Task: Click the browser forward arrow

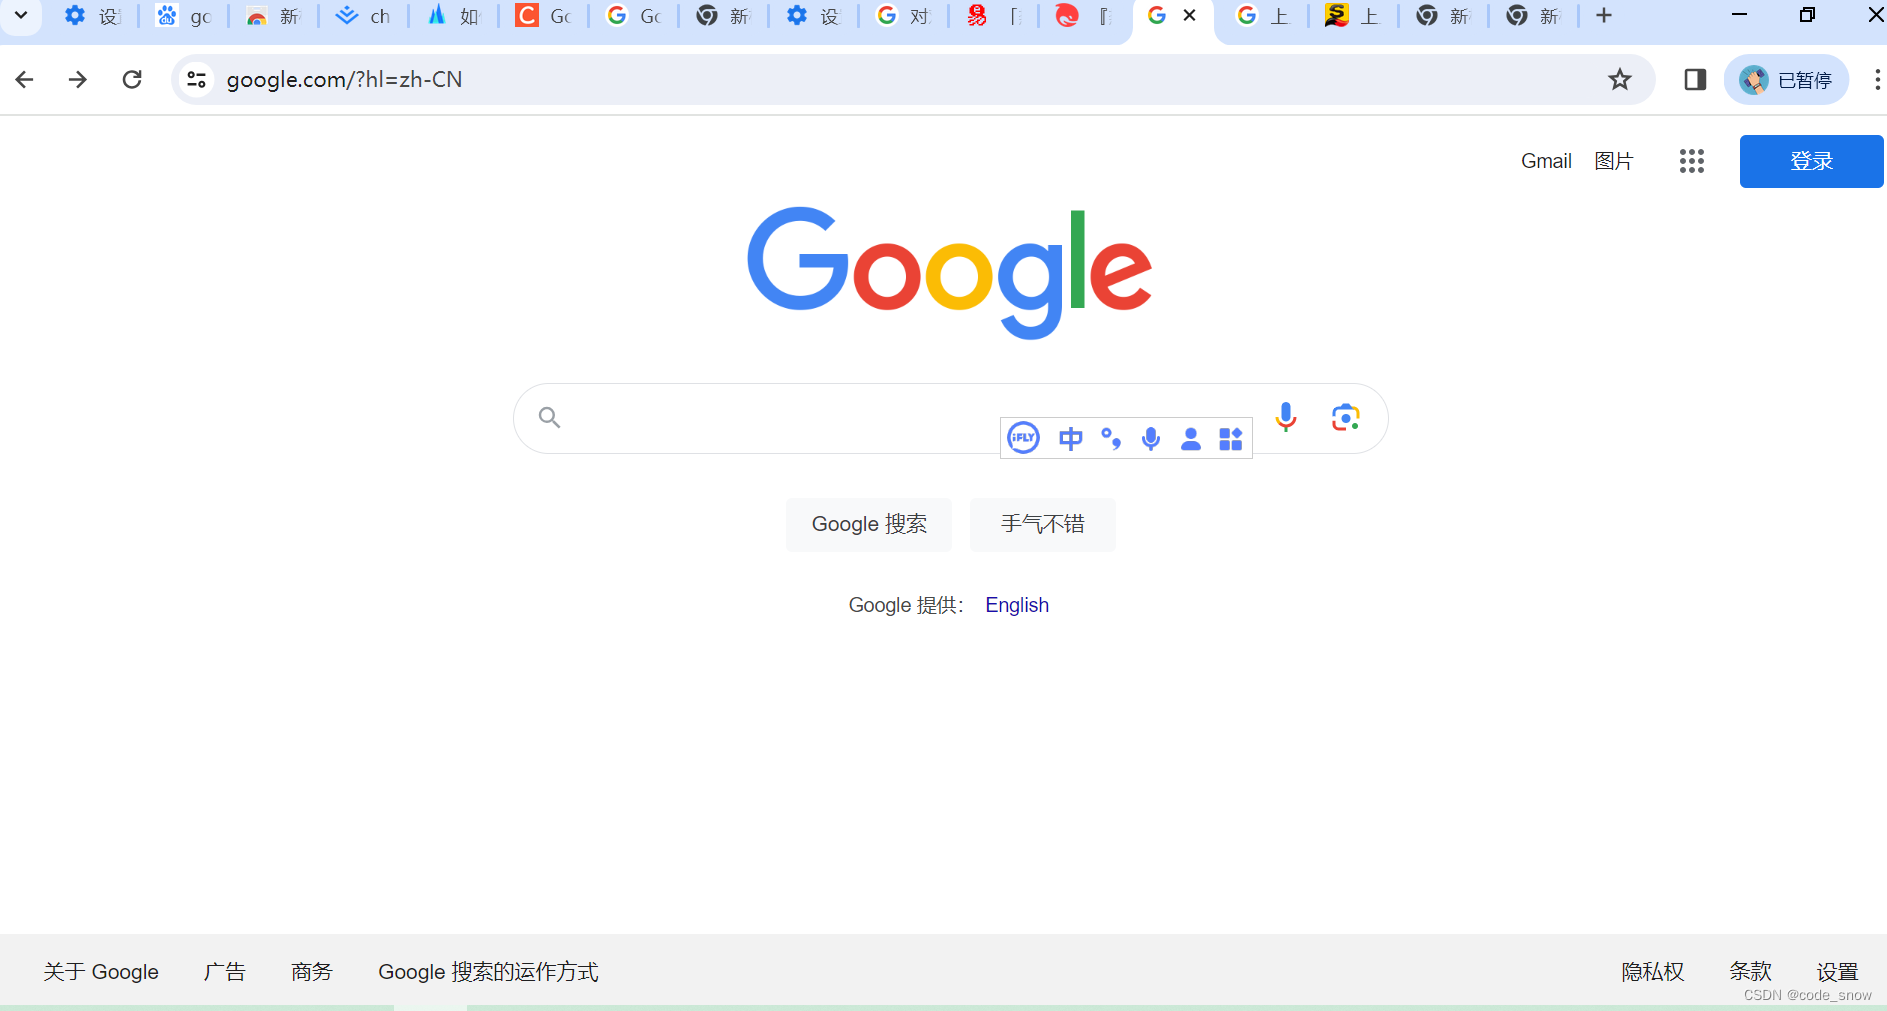Action: [x=78, y=79]
